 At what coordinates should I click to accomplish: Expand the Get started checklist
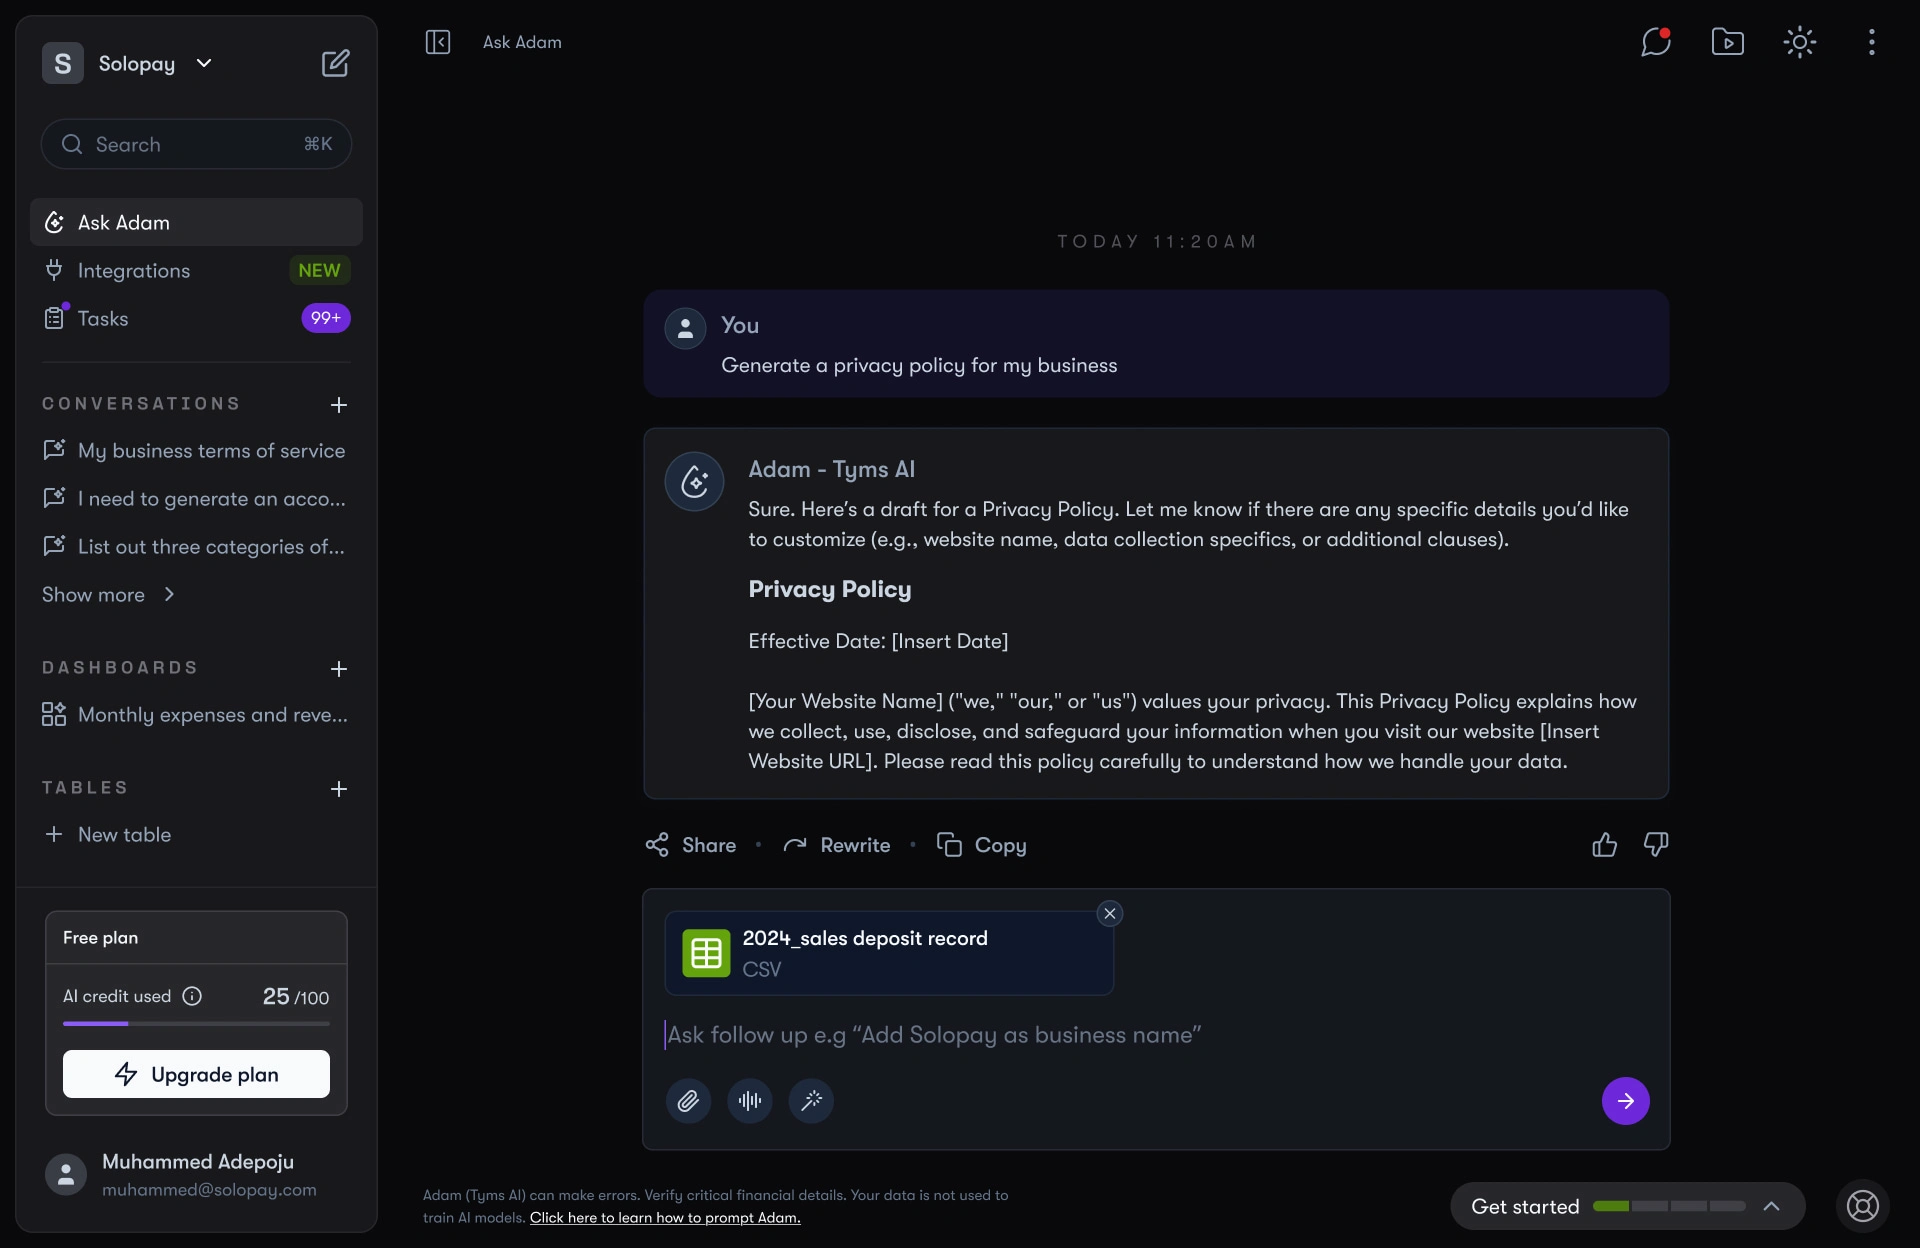(1771, 1206)
